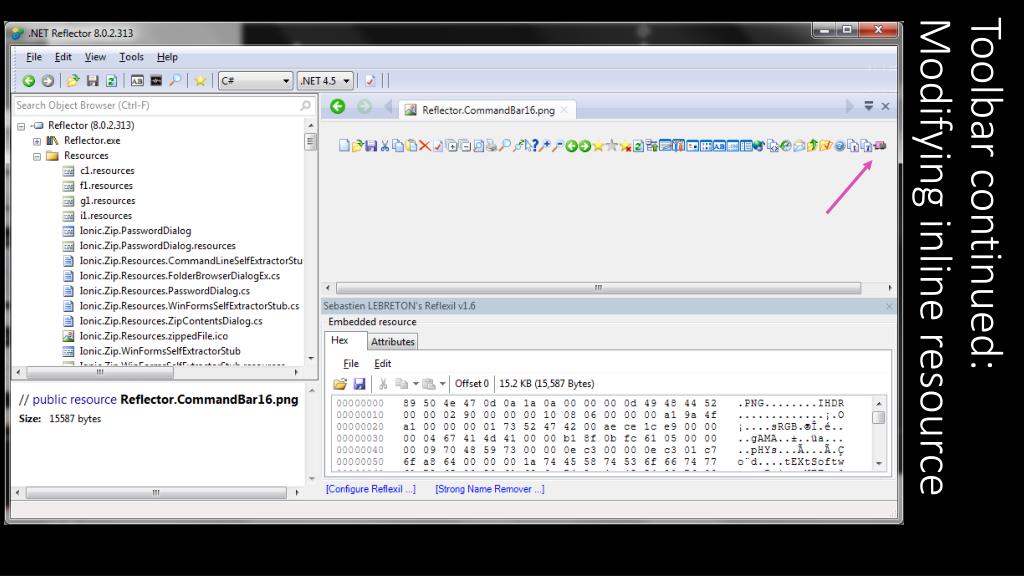Click the Paste icon in hex editor toolbar
This screenshot has height=576, width=1024.
coord(428,384)
